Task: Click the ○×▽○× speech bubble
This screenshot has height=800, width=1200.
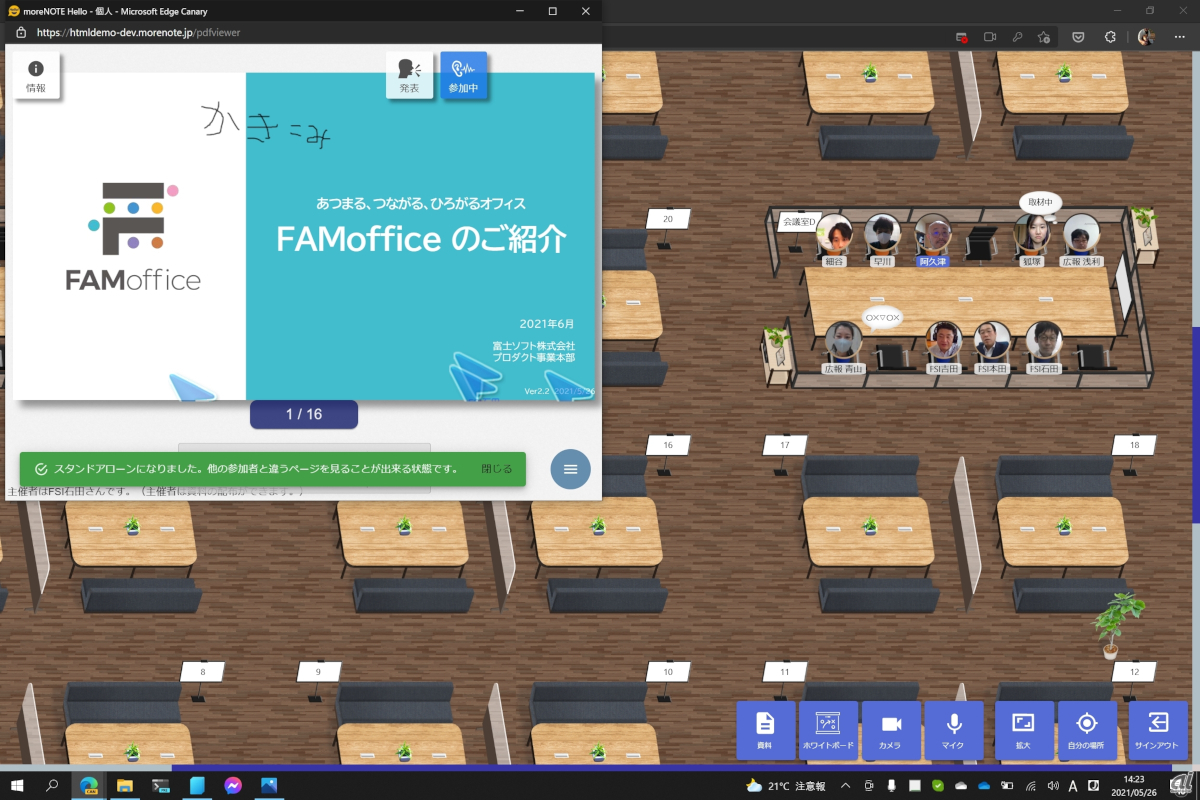Action: click(x=883, y=318)
